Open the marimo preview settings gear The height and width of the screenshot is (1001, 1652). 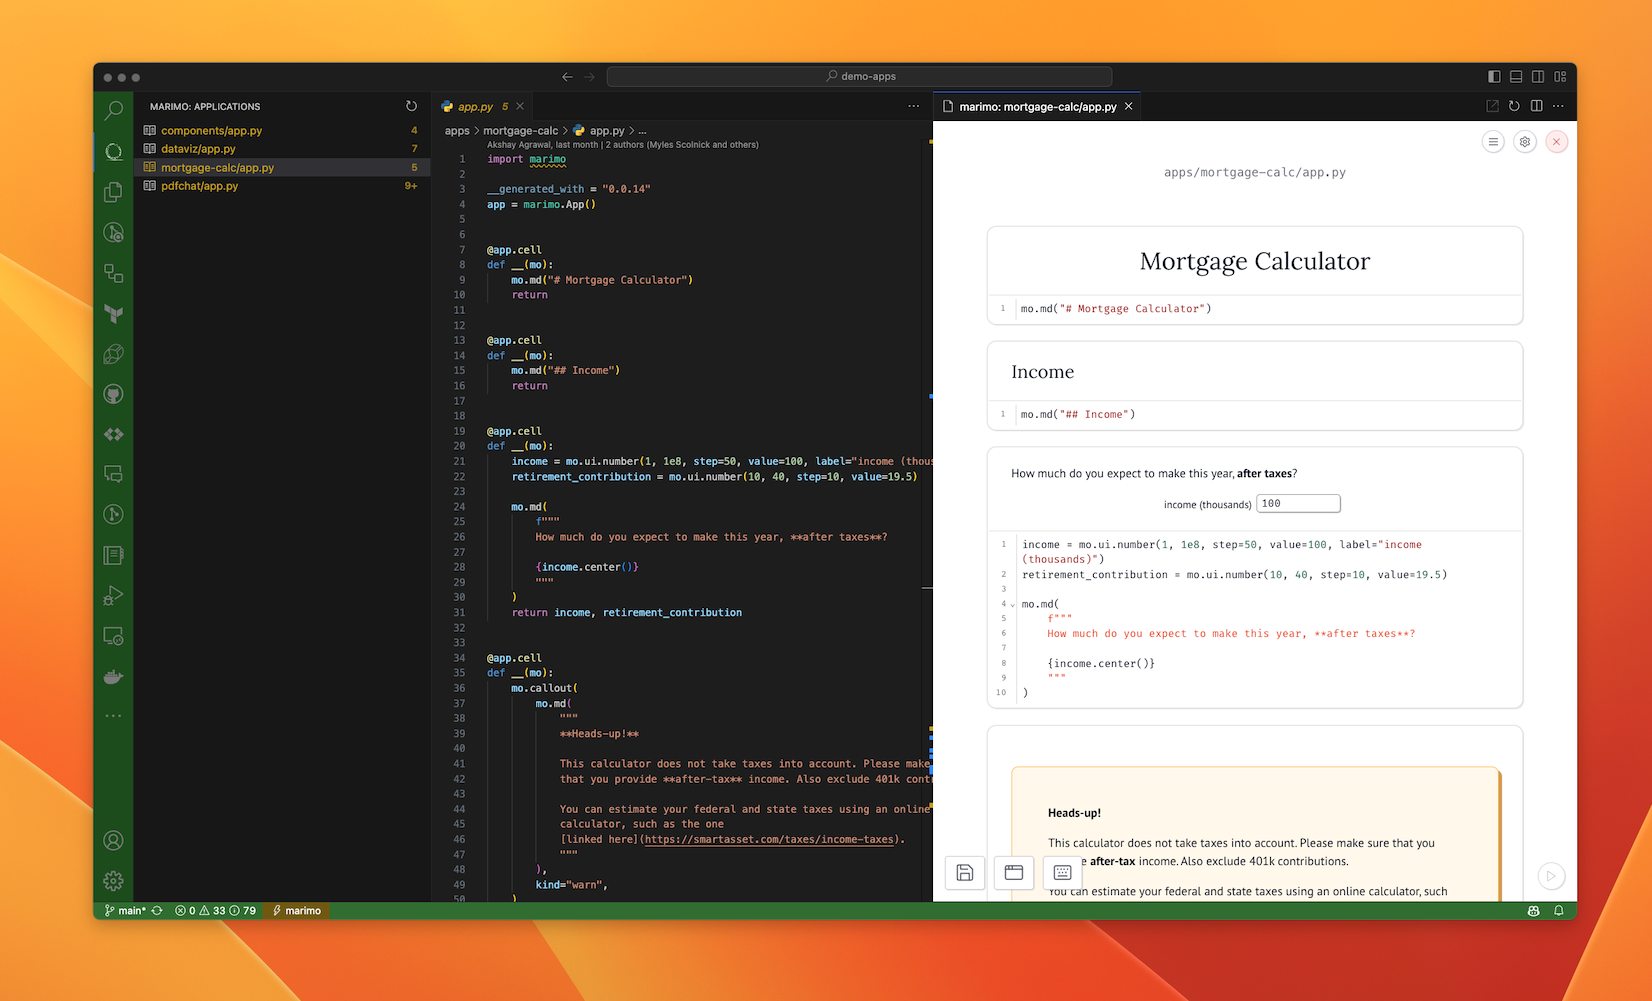[1524, 142]
